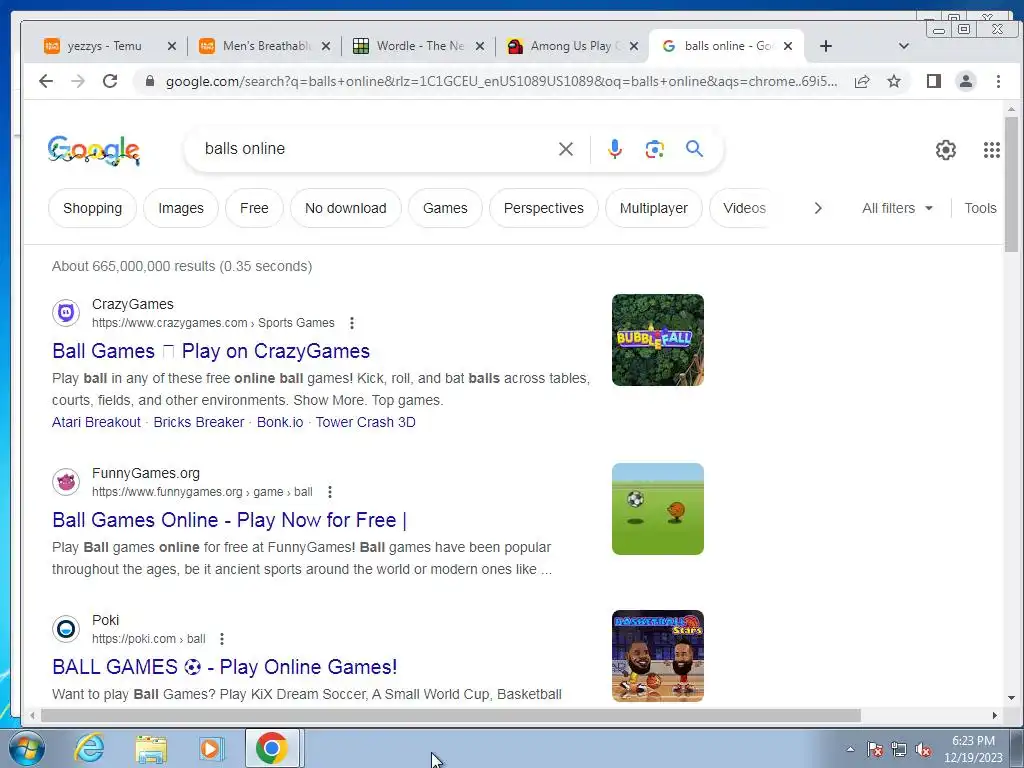Apply the No download filter
The image size is (1024, 768).
[x=345, y=208]
